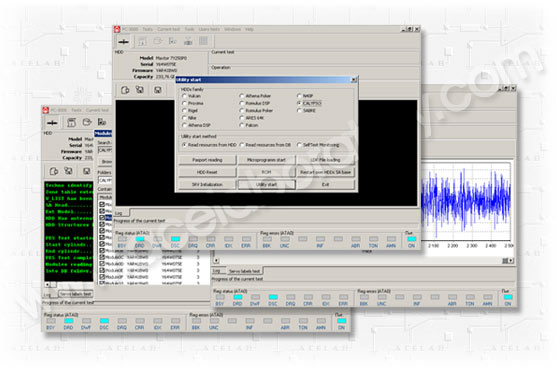Viewport: 556px width, 370px height.
Task: Click the first log icon above the black terminal in front window
Action: [x=125, y=90]
